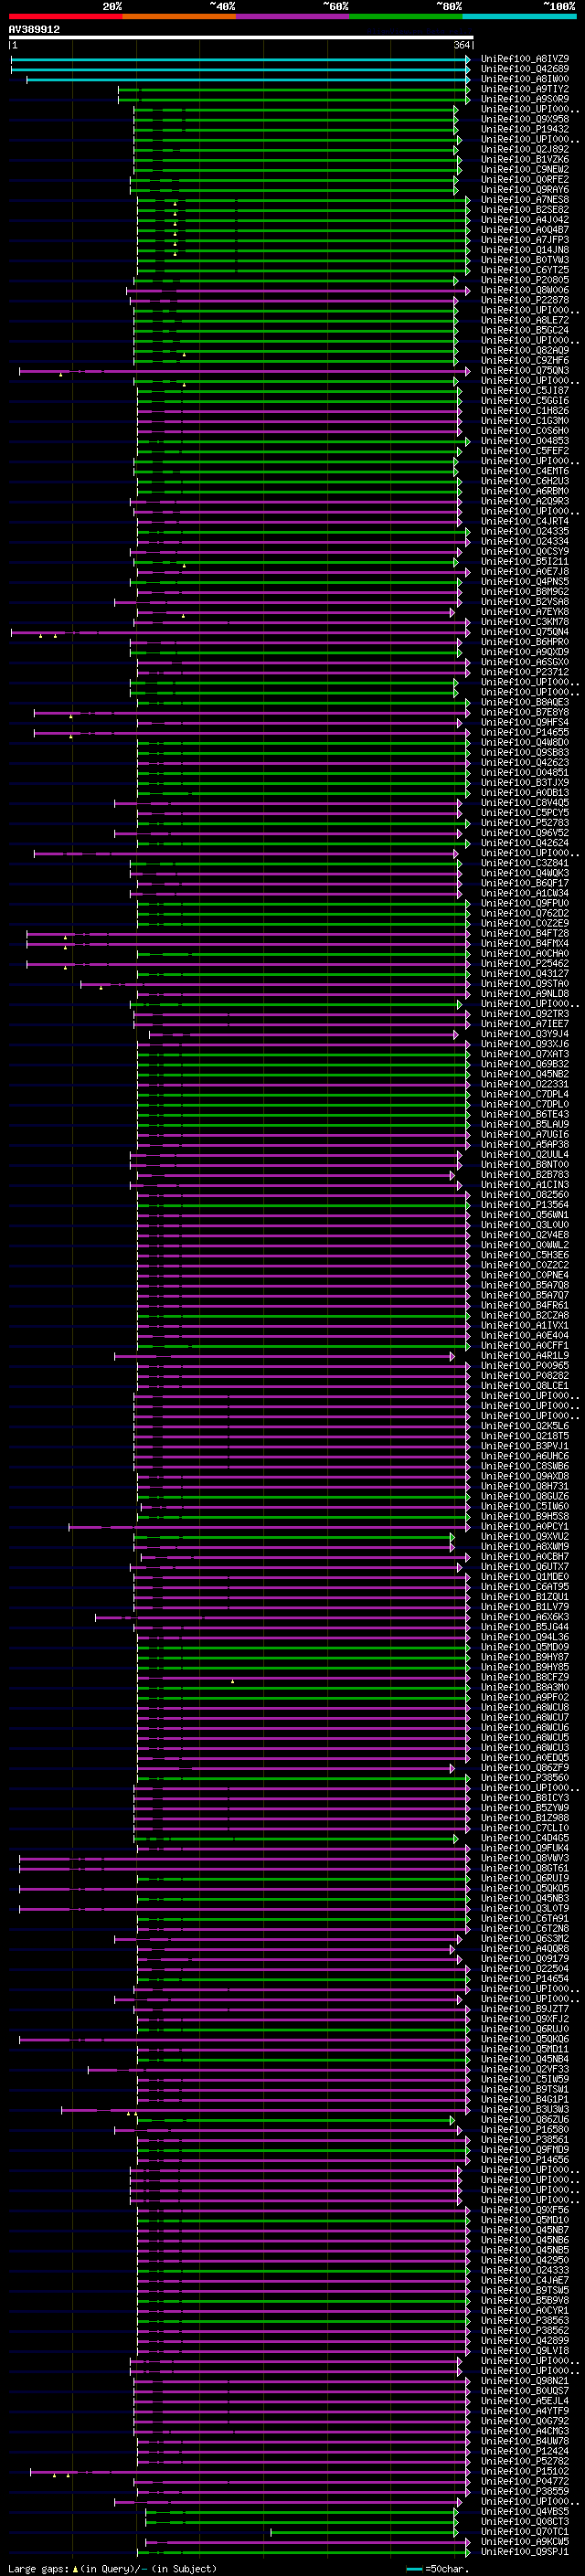585x2576 pixels.
Task: Click hit label UniRef100_P23712
Action: 525,672
